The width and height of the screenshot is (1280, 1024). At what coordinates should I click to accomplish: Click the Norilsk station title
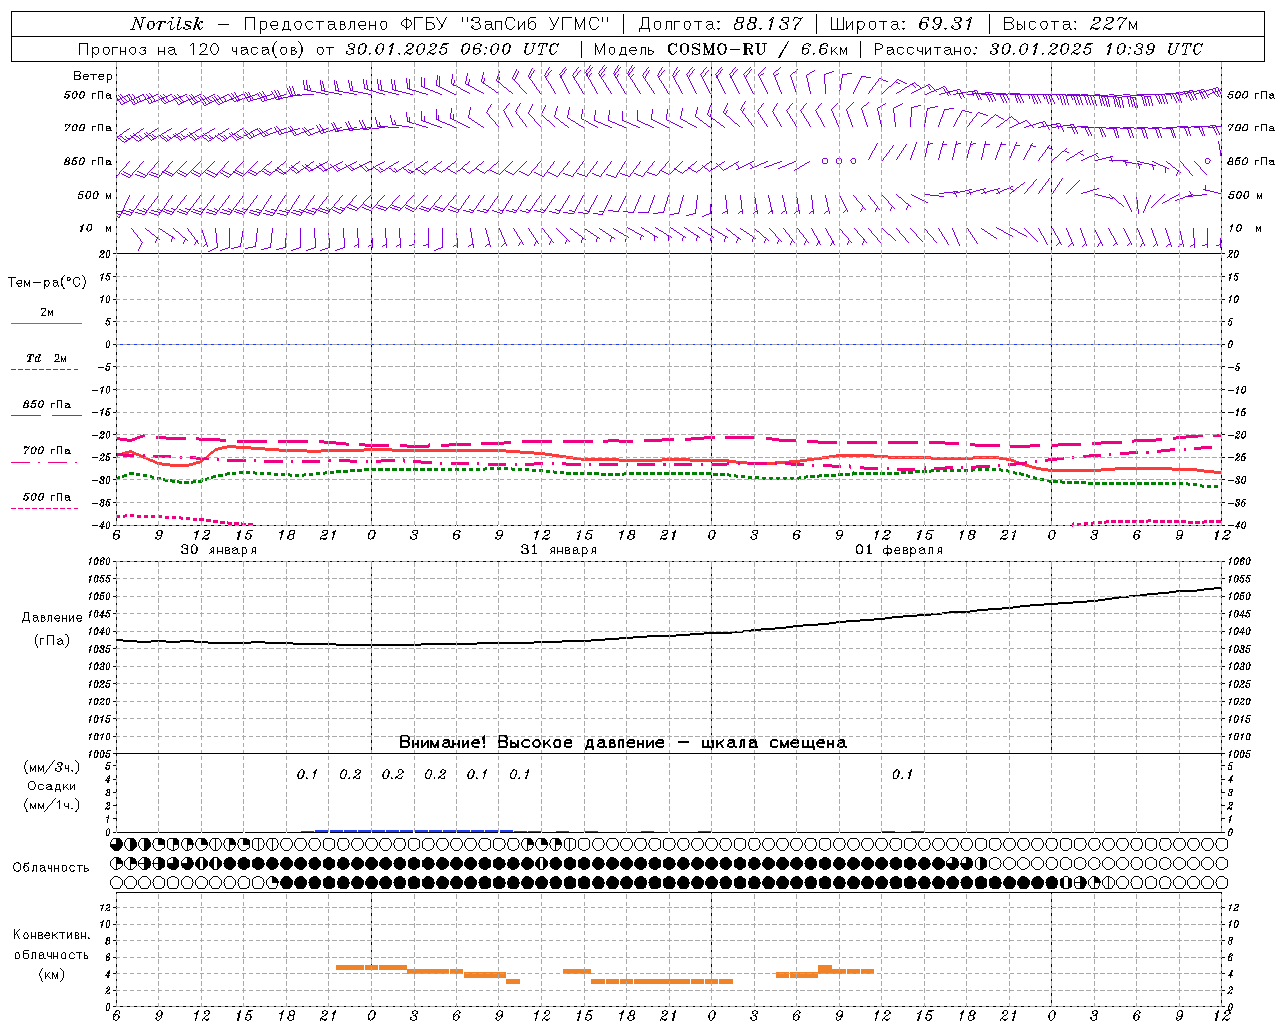(x=166, y=24)
